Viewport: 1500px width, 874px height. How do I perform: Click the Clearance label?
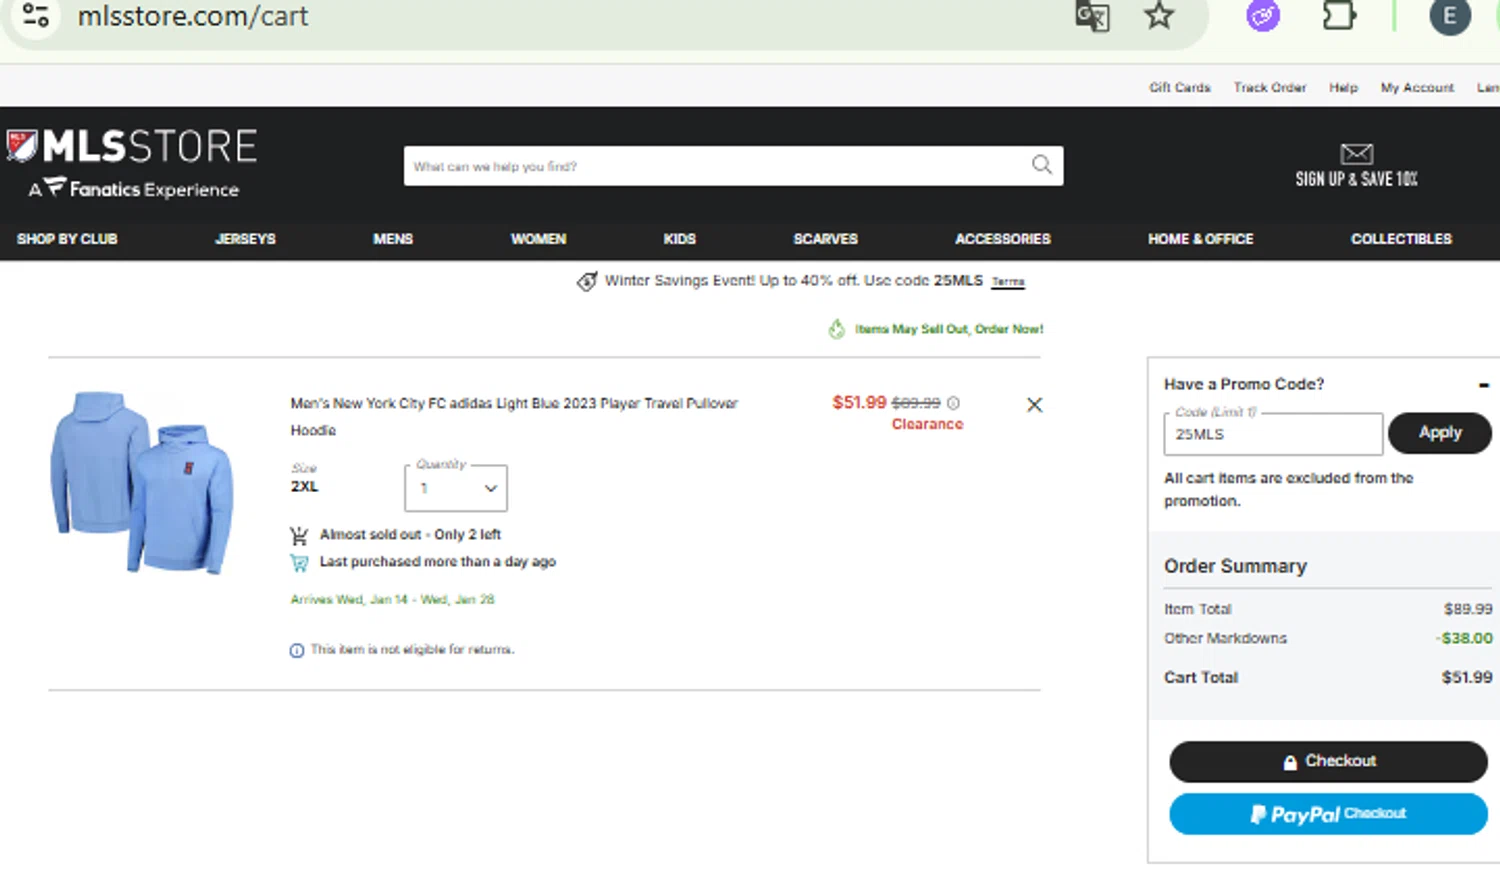tap(927, 424)
